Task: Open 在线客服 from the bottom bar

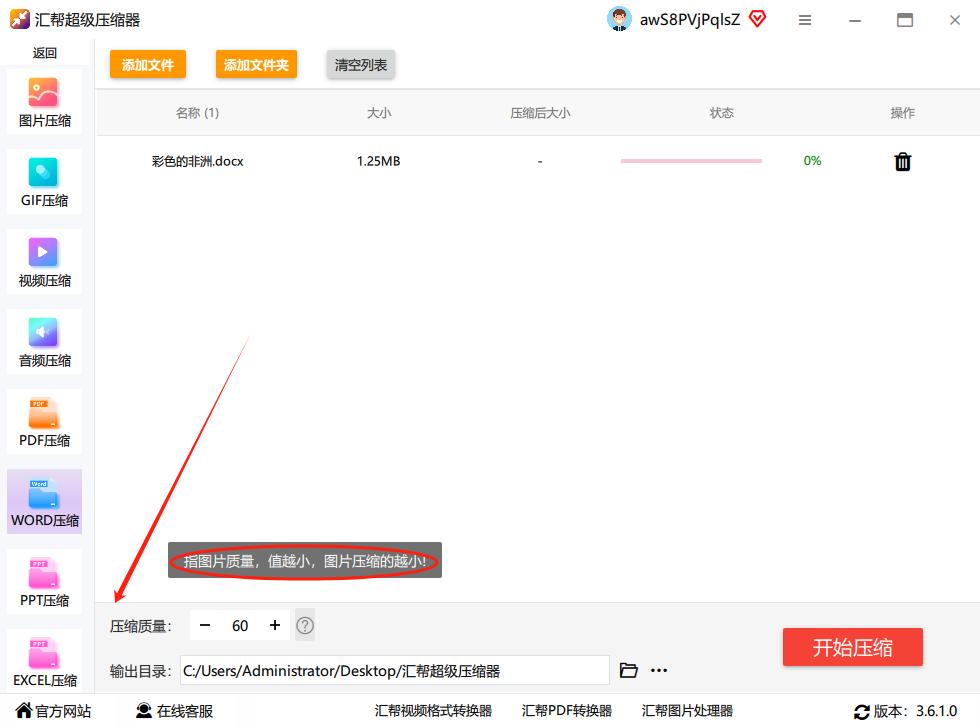Action: point(182,712)
